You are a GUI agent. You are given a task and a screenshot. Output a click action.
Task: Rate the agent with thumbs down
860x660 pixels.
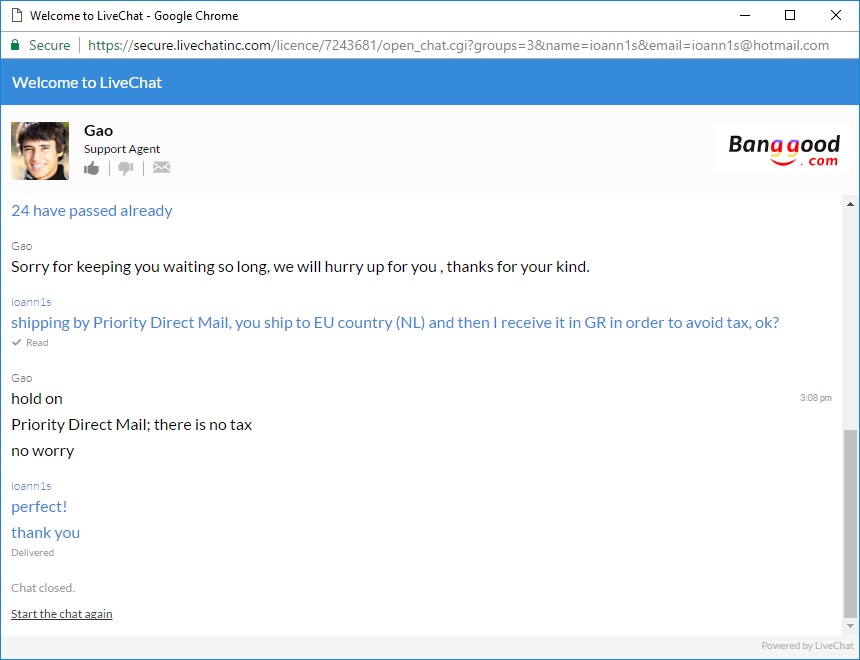point(126,168)
